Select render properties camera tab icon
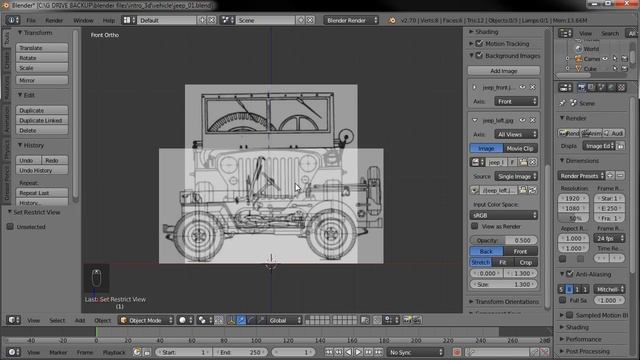The width and height of the screenshot is (640, 360). (582, 87)
